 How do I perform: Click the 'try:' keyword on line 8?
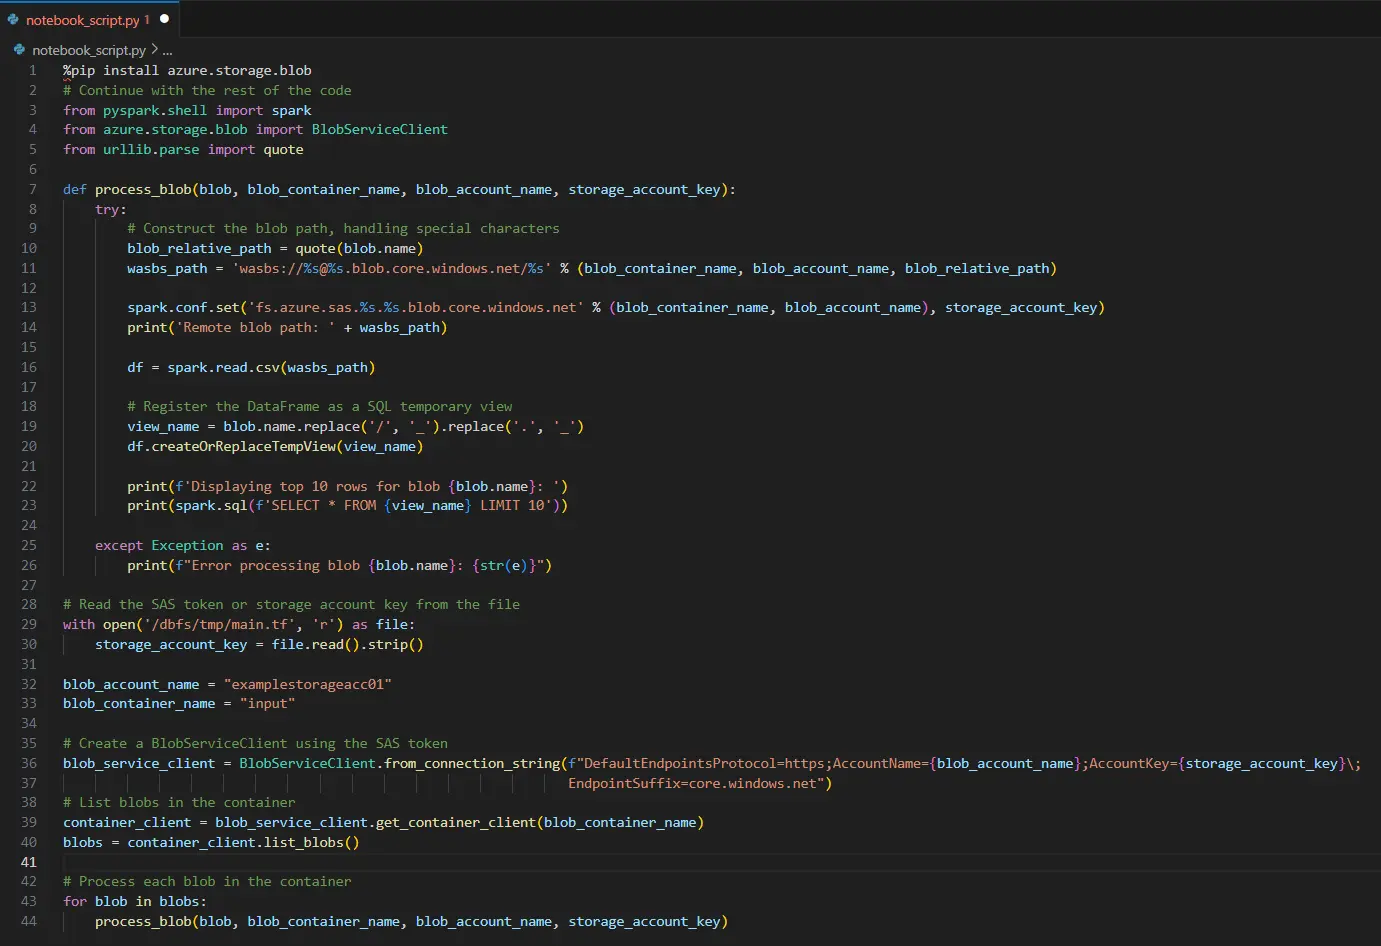click(x=111, y=209)
